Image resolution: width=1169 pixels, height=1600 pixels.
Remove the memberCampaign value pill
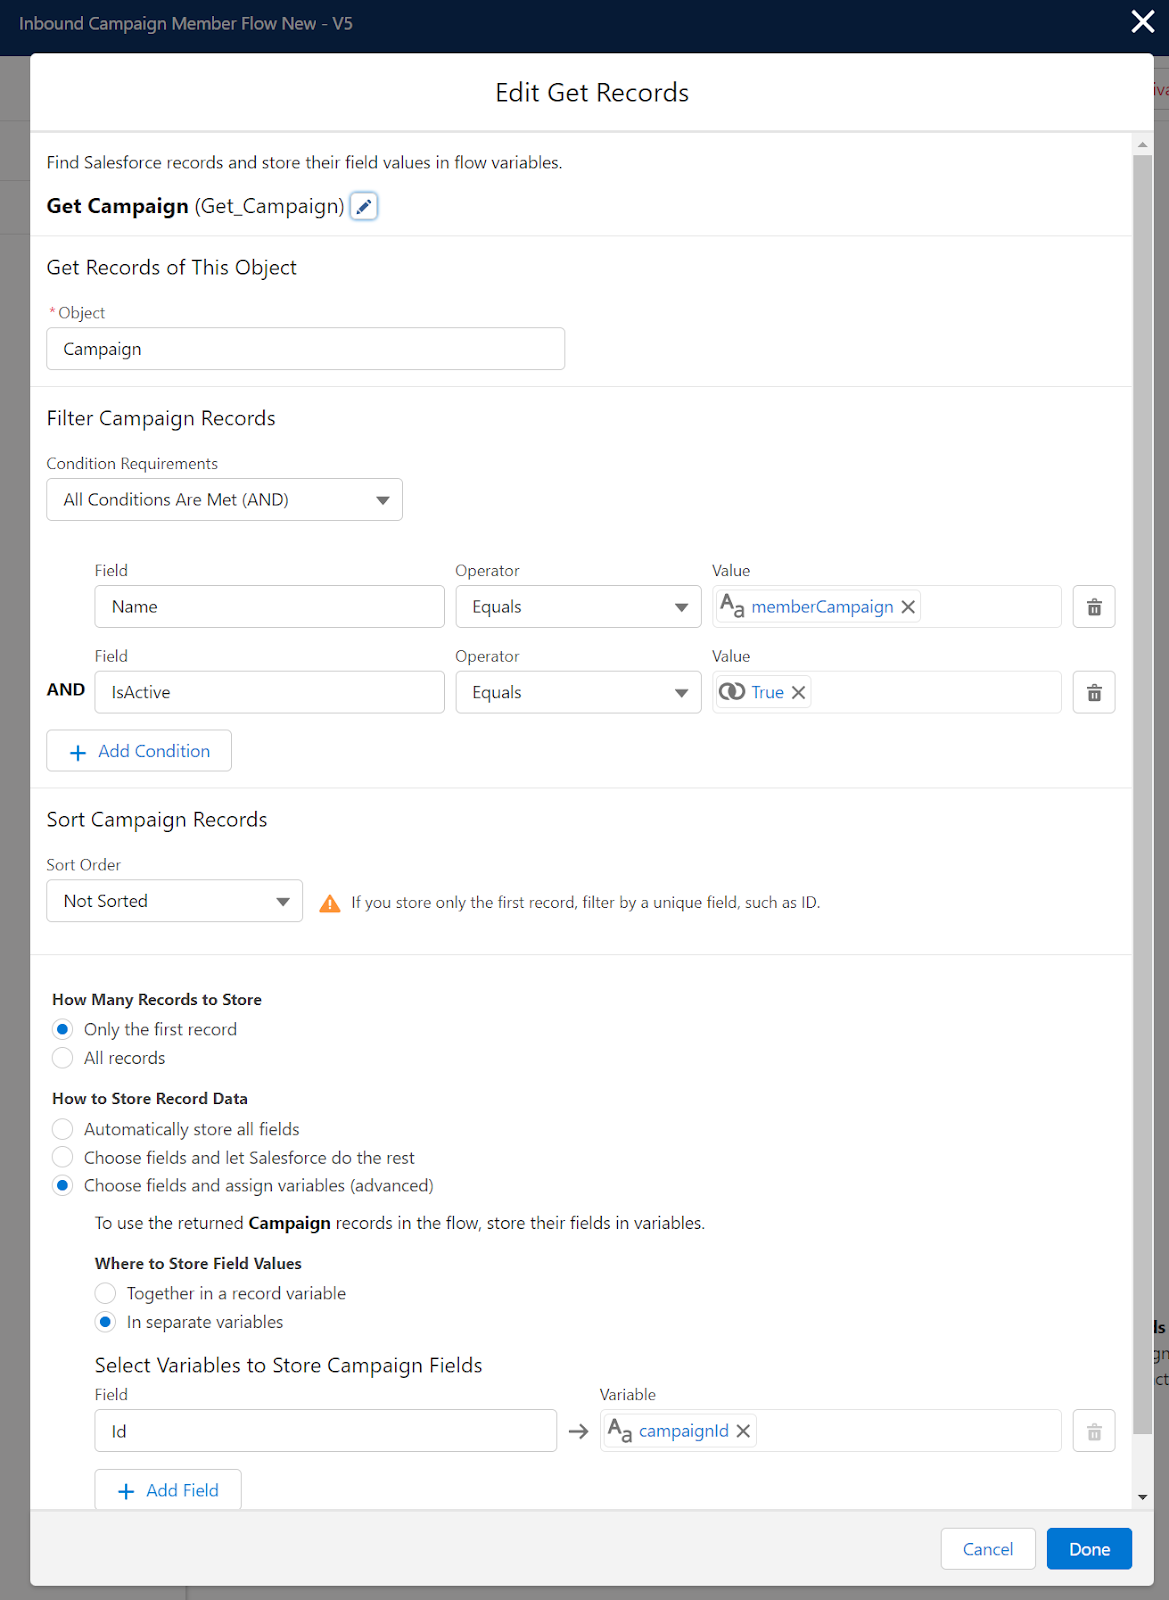908,607
